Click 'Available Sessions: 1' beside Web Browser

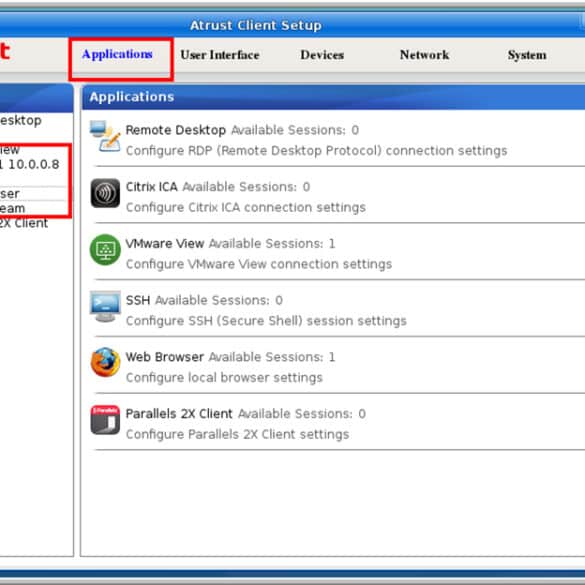[272, 357]
